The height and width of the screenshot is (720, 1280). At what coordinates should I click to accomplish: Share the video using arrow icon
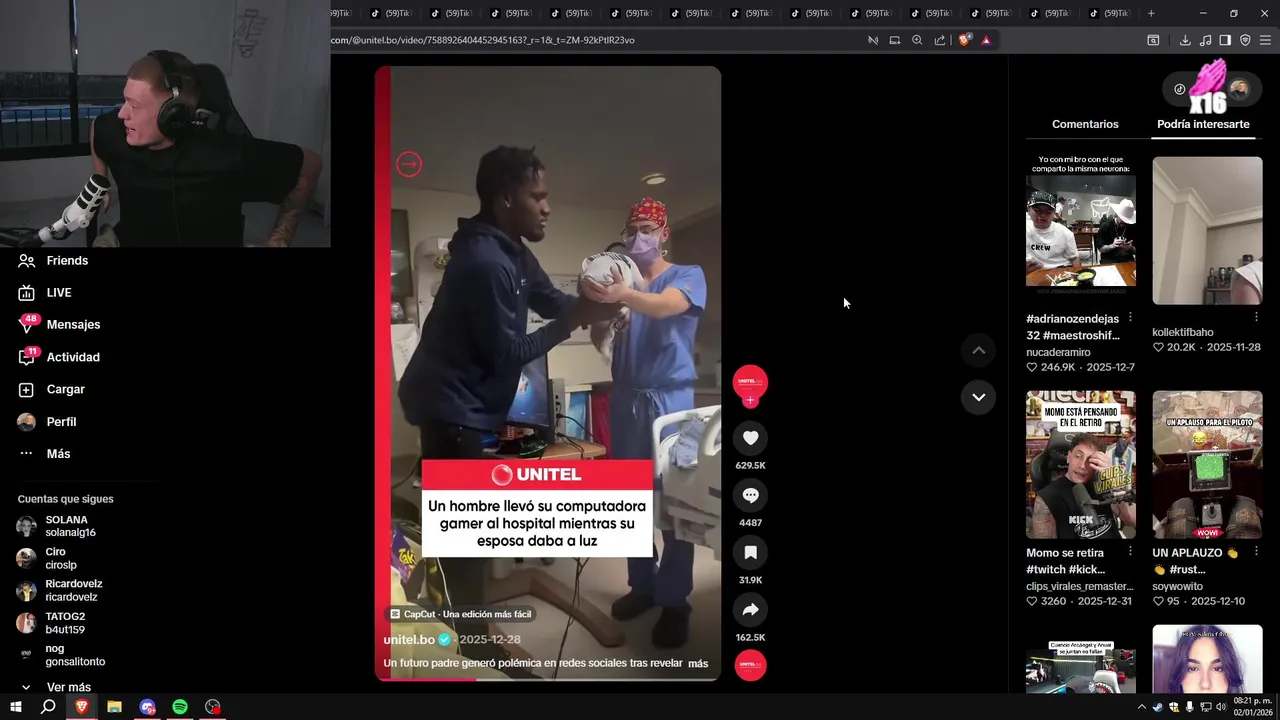pos(750,609)
